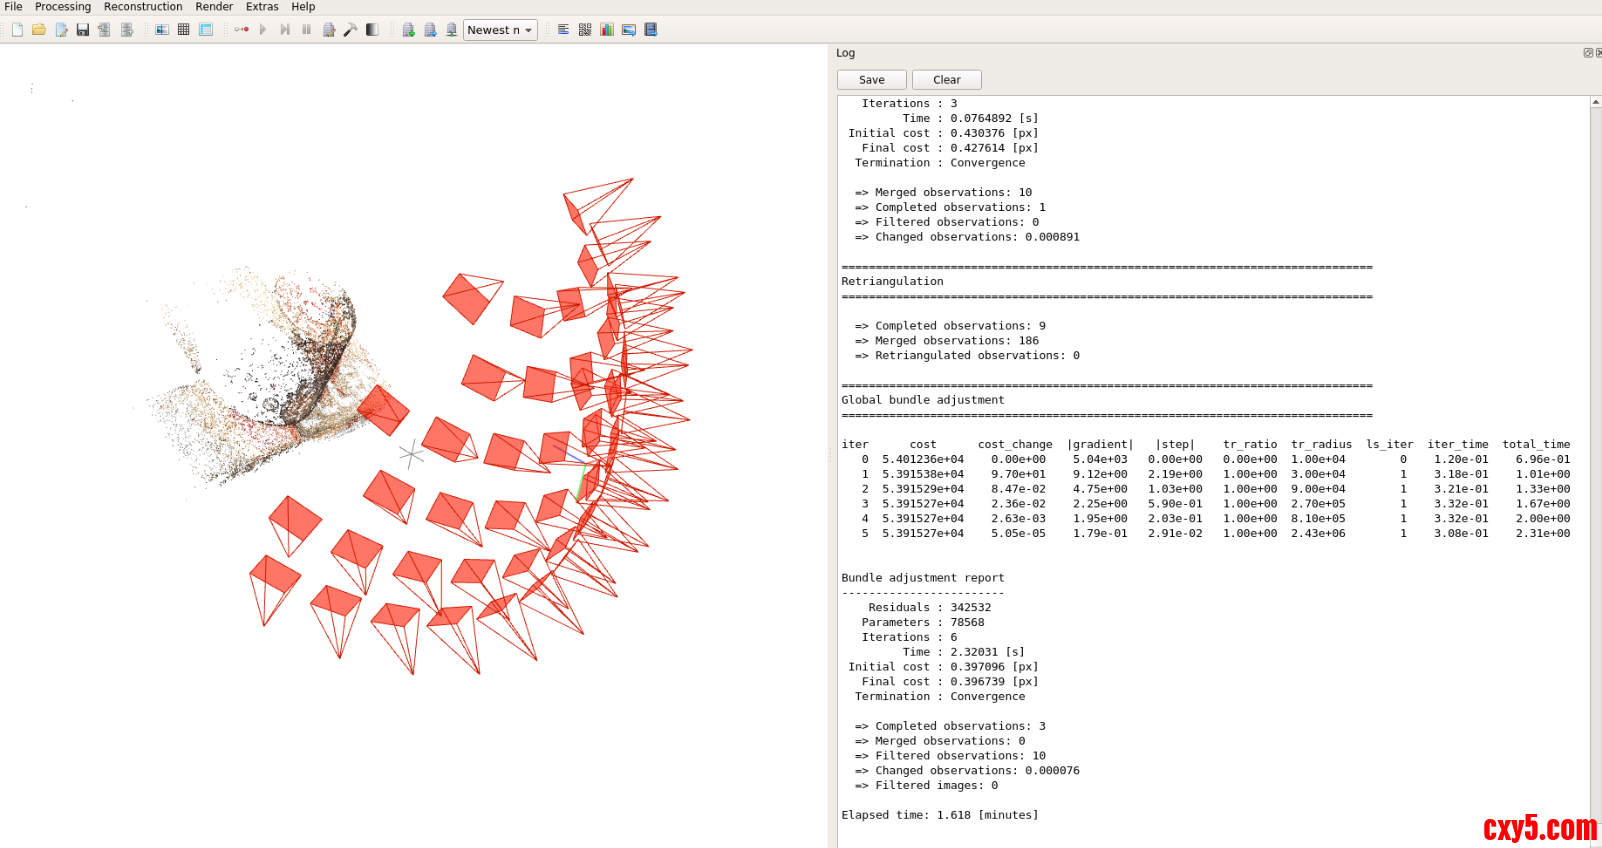Open the Match matrix icon
Screen dimensions: 1602x848
(585, 30)
